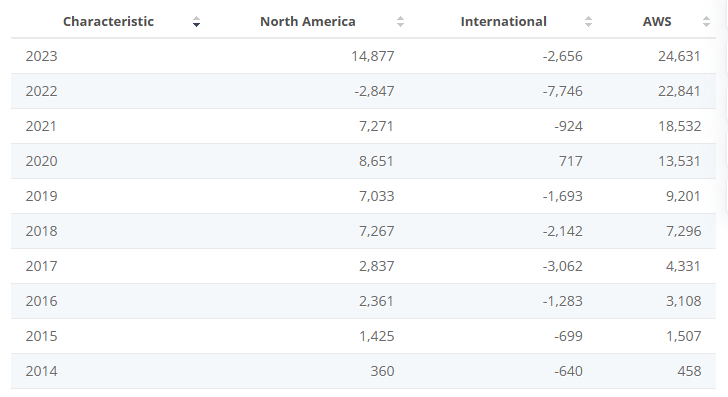Click AWS value 9,201 in 2019 row
This screenshot has height=397, width=728.
click(x=683, y=196)
